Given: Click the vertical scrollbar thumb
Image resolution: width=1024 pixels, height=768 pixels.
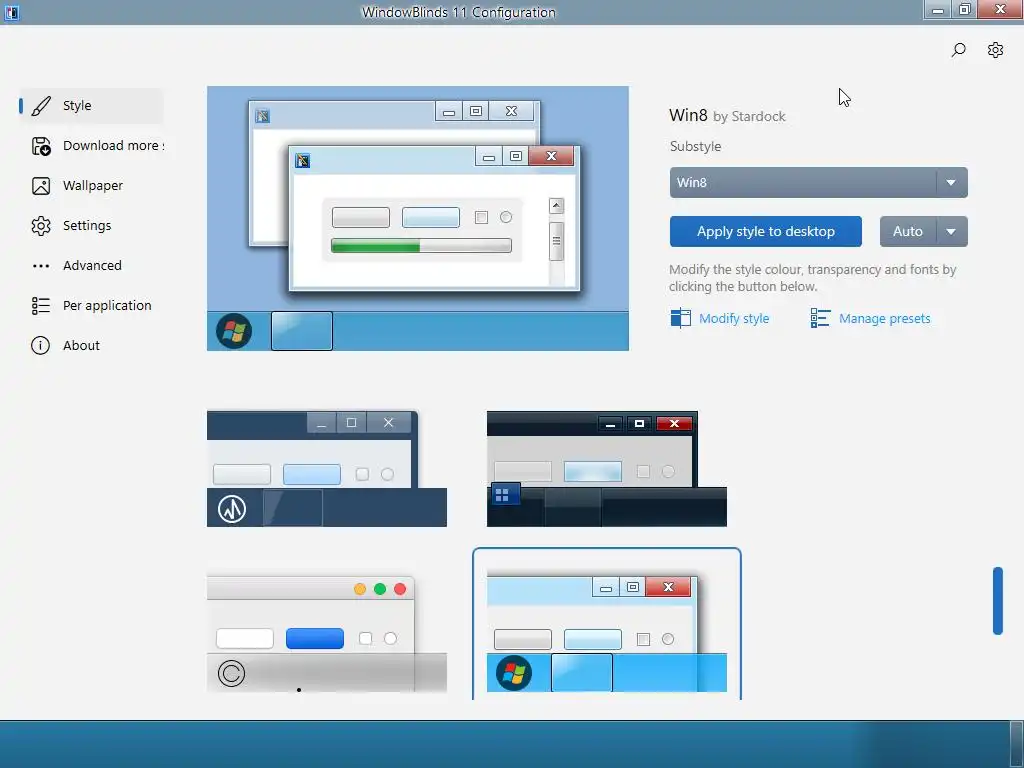Looking at the screenshot, I should pos(997,601).
